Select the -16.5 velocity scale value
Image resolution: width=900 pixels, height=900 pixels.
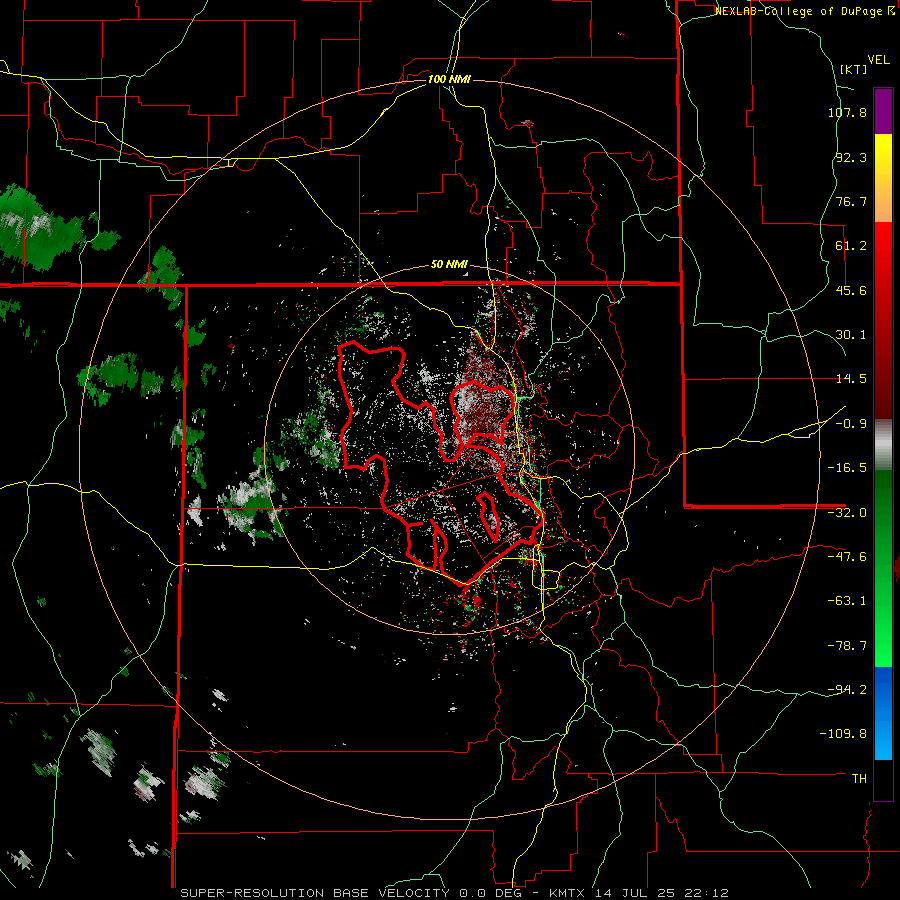tap(847, 468)
